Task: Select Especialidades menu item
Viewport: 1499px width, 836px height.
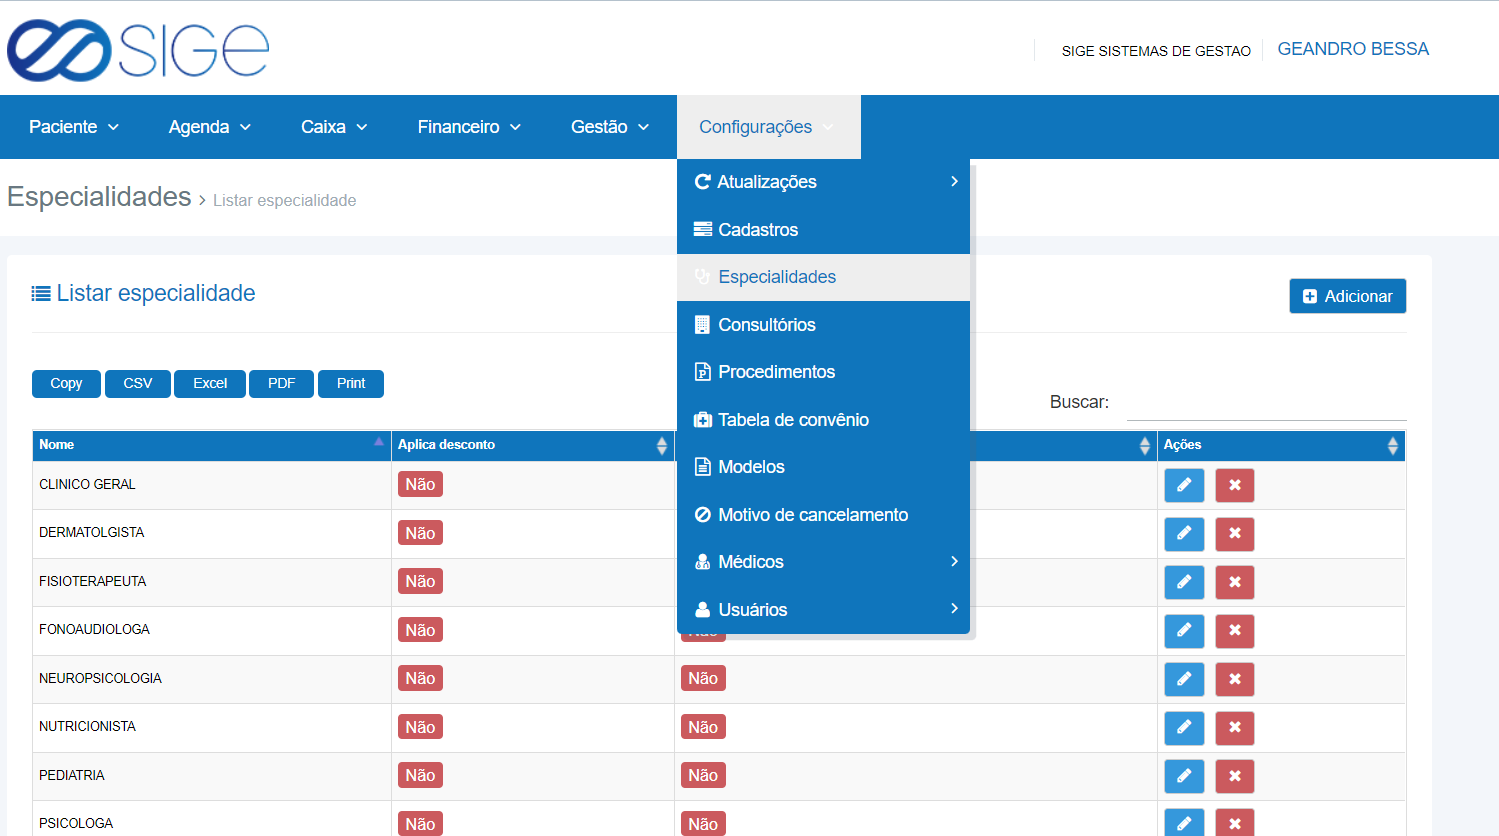Action: pos(823,277)
